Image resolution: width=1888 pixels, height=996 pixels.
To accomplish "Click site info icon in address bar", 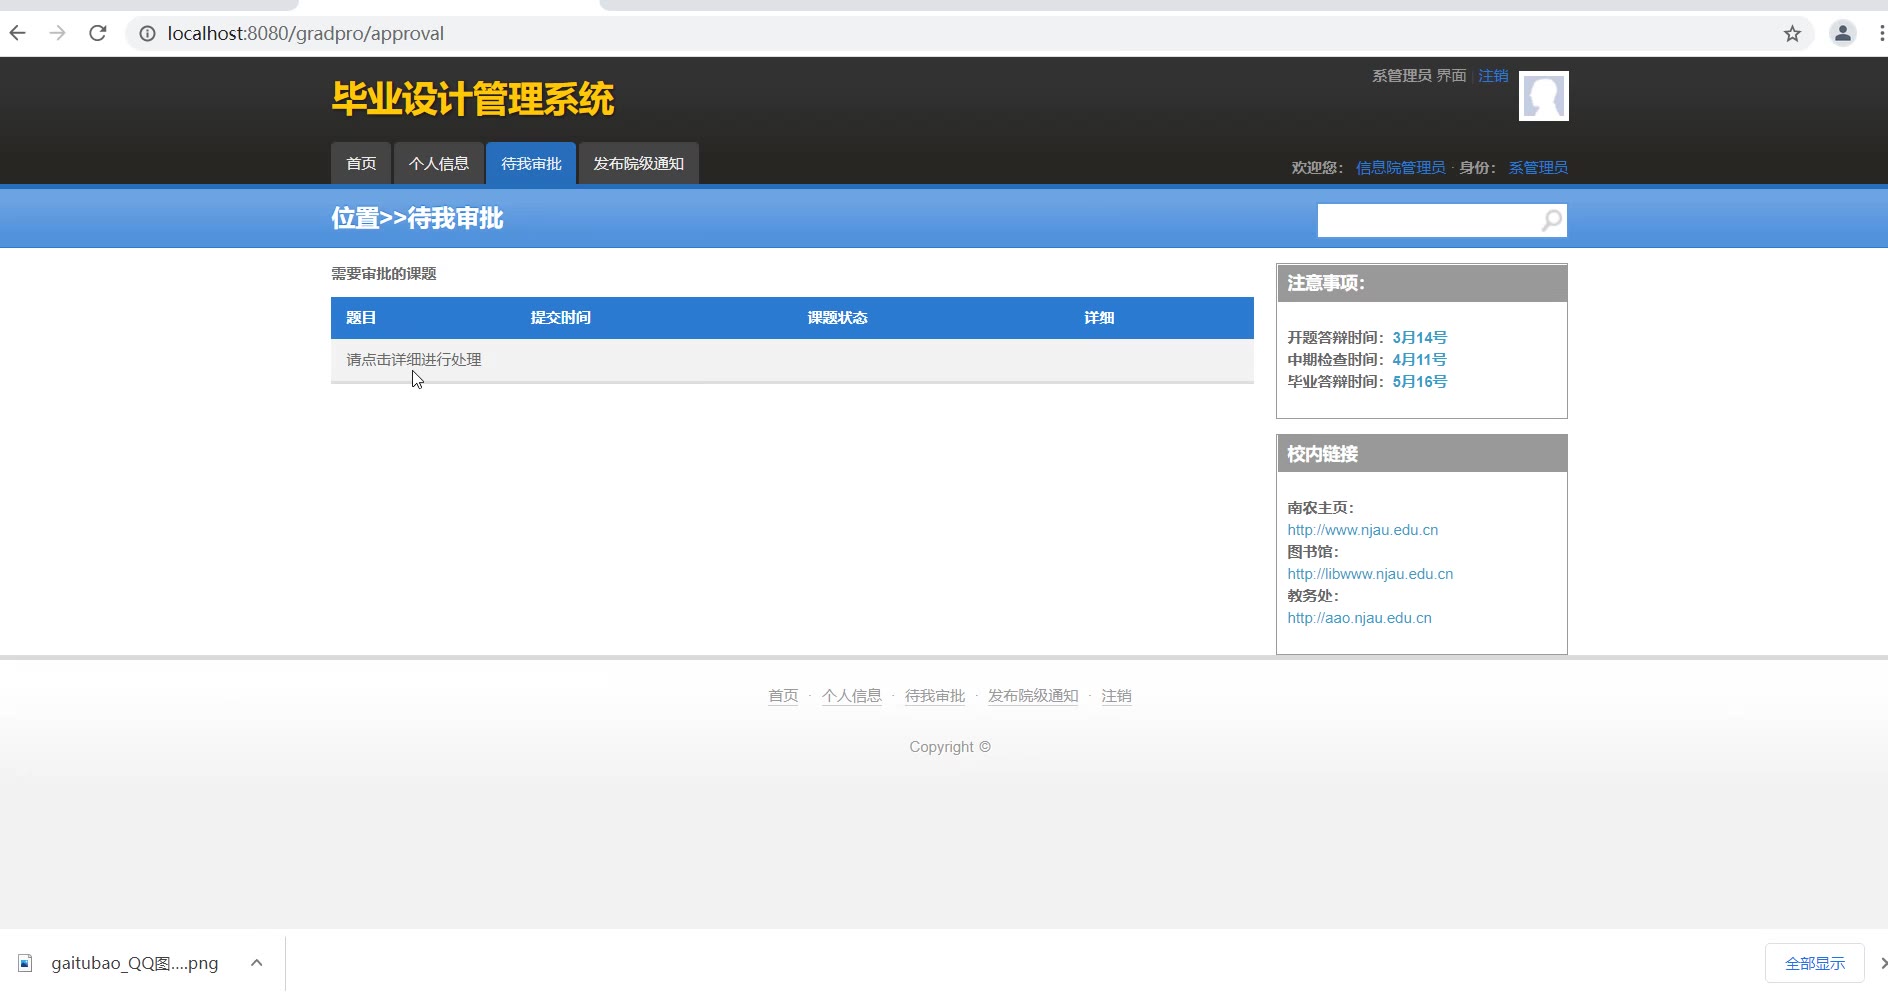I will coord(147,34).
